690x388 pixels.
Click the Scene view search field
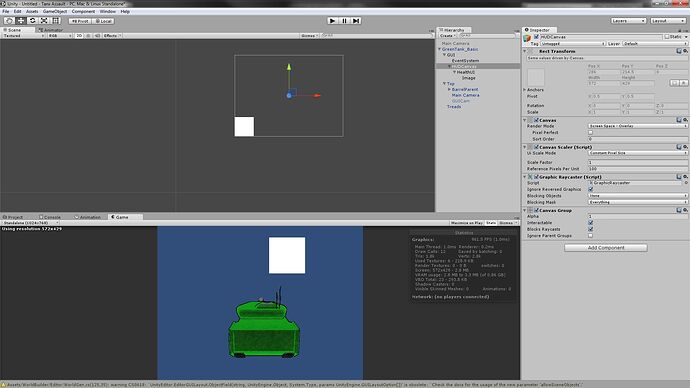(x=377, y=36)
